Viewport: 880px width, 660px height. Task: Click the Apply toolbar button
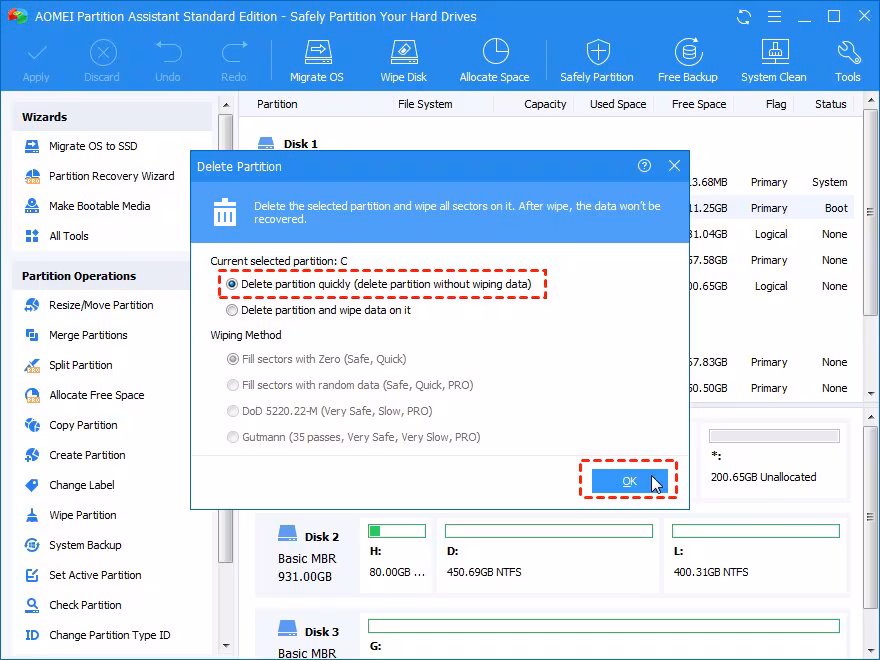click(x=36, y=61)
